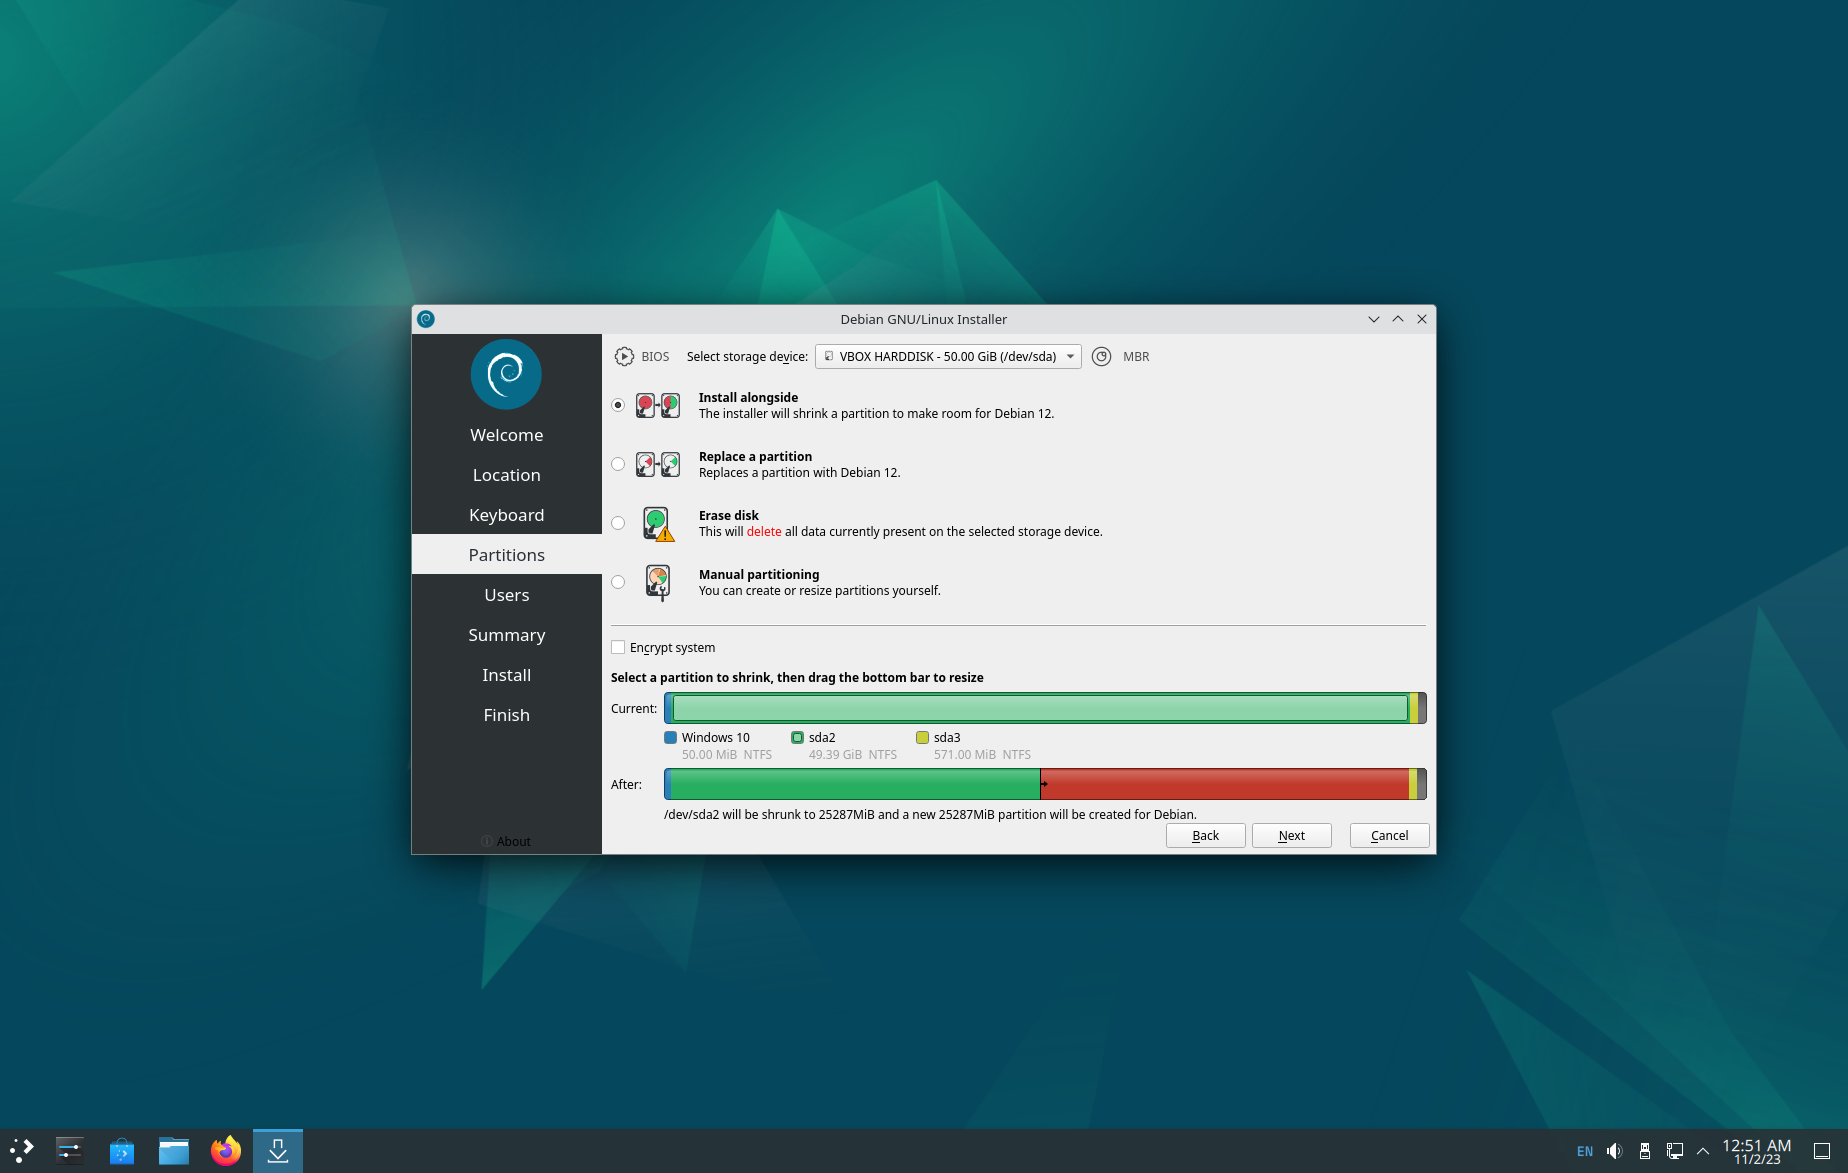The image size is (1848, 1173).
Task: Select the Summary step in sidebar
Action: tap(506, 635)
